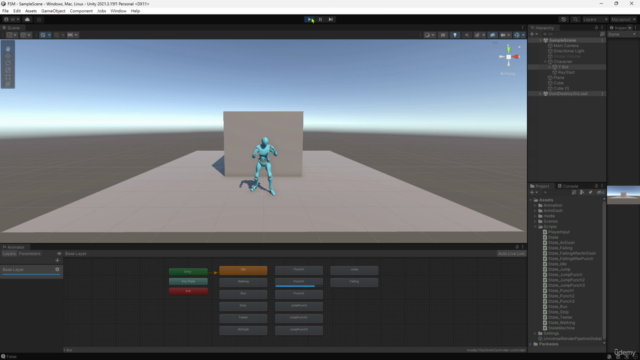The image size is (640, 360).
Task: Collapse the Assets folder in Project
Action: click(531, 200)
